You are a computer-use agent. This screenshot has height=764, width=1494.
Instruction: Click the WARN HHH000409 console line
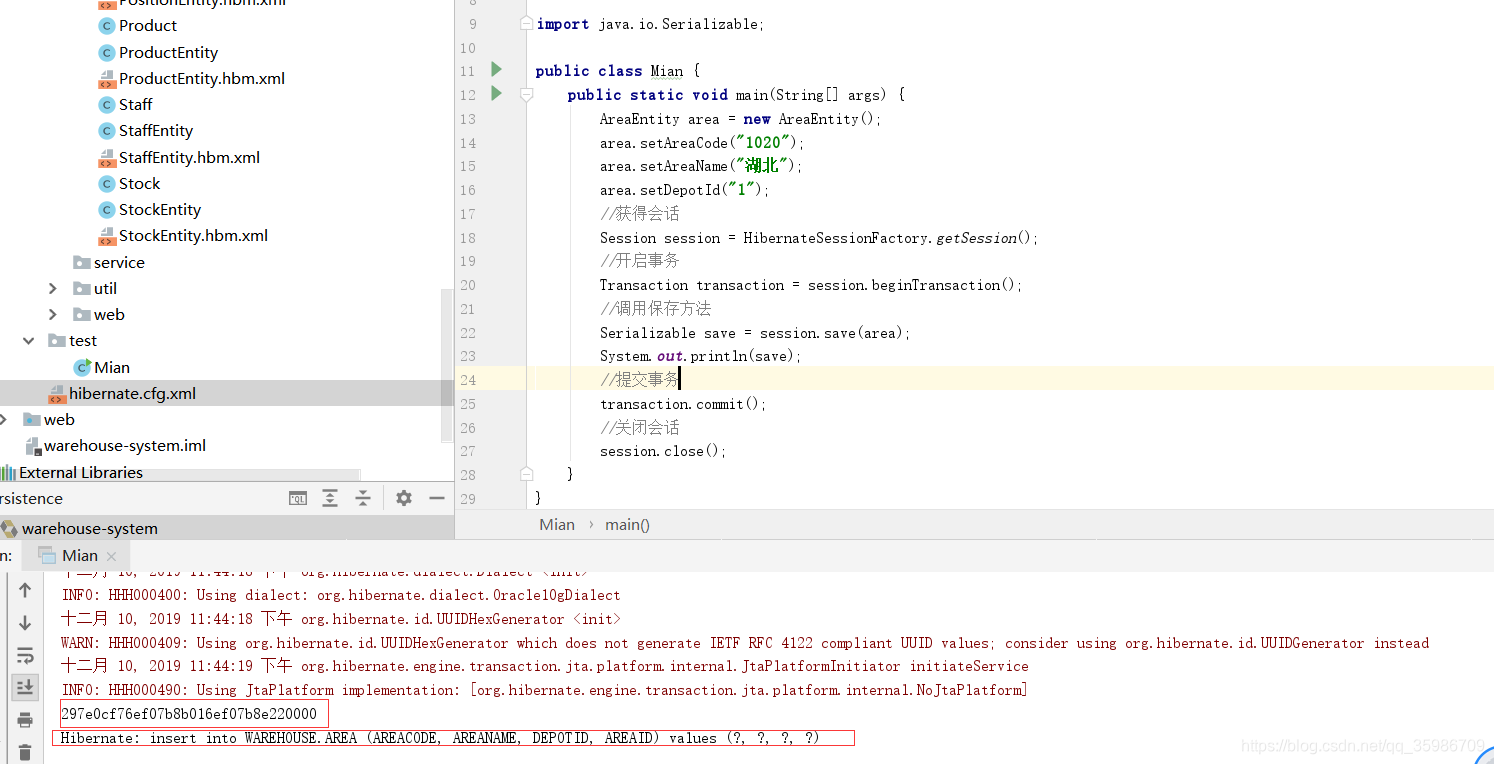tap(745, 643)
